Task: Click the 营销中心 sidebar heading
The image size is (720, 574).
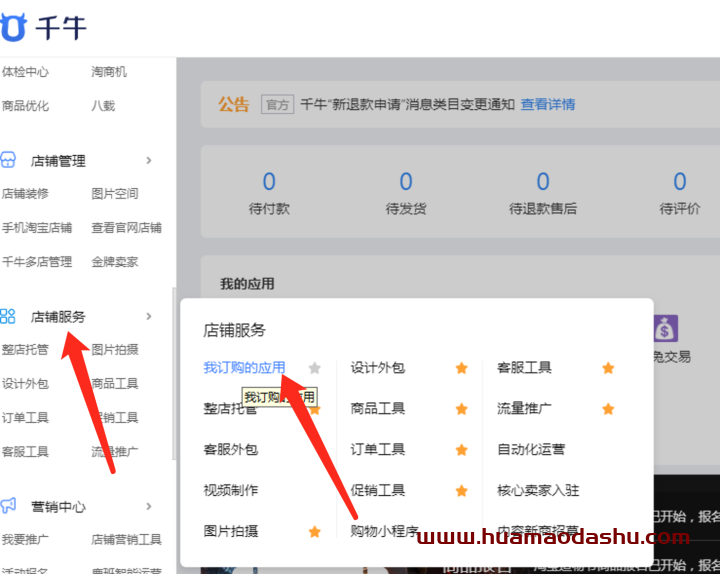Action: (58, 506)
